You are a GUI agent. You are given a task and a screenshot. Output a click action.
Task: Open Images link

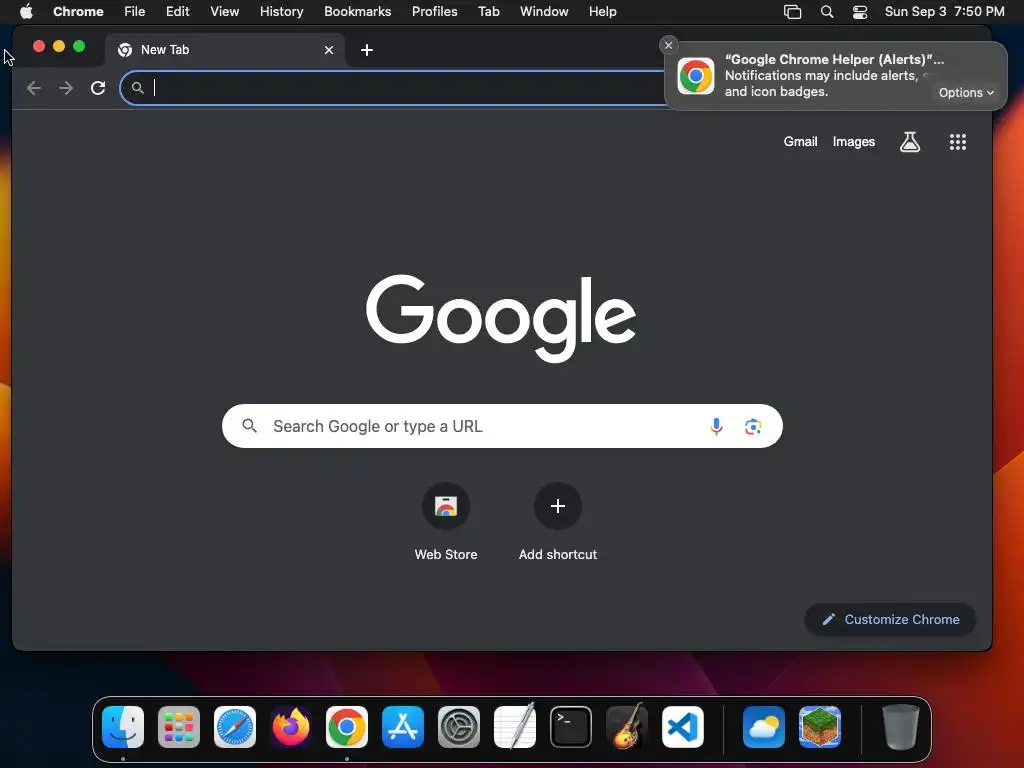(854, 142)
